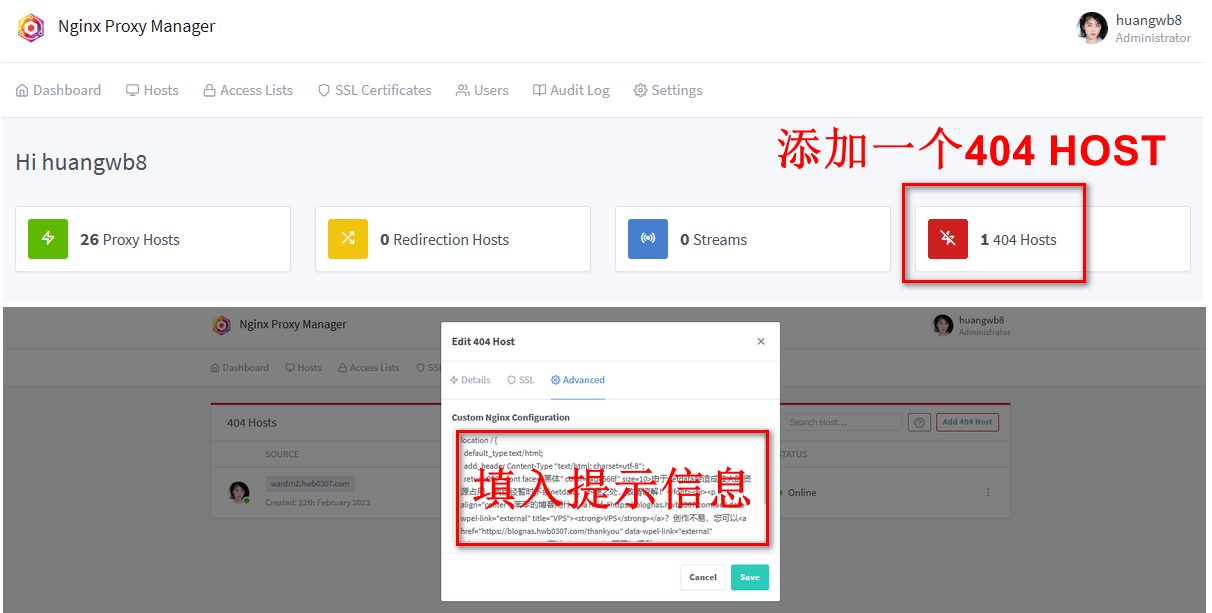Click the red 404 Hosts icon

point(947,239)
